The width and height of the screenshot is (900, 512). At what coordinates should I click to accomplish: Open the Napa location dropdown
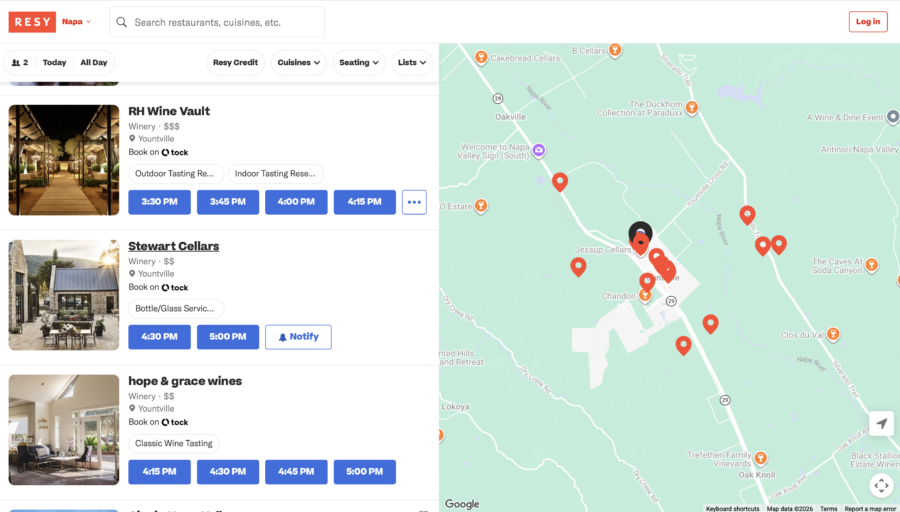[76, 22]
